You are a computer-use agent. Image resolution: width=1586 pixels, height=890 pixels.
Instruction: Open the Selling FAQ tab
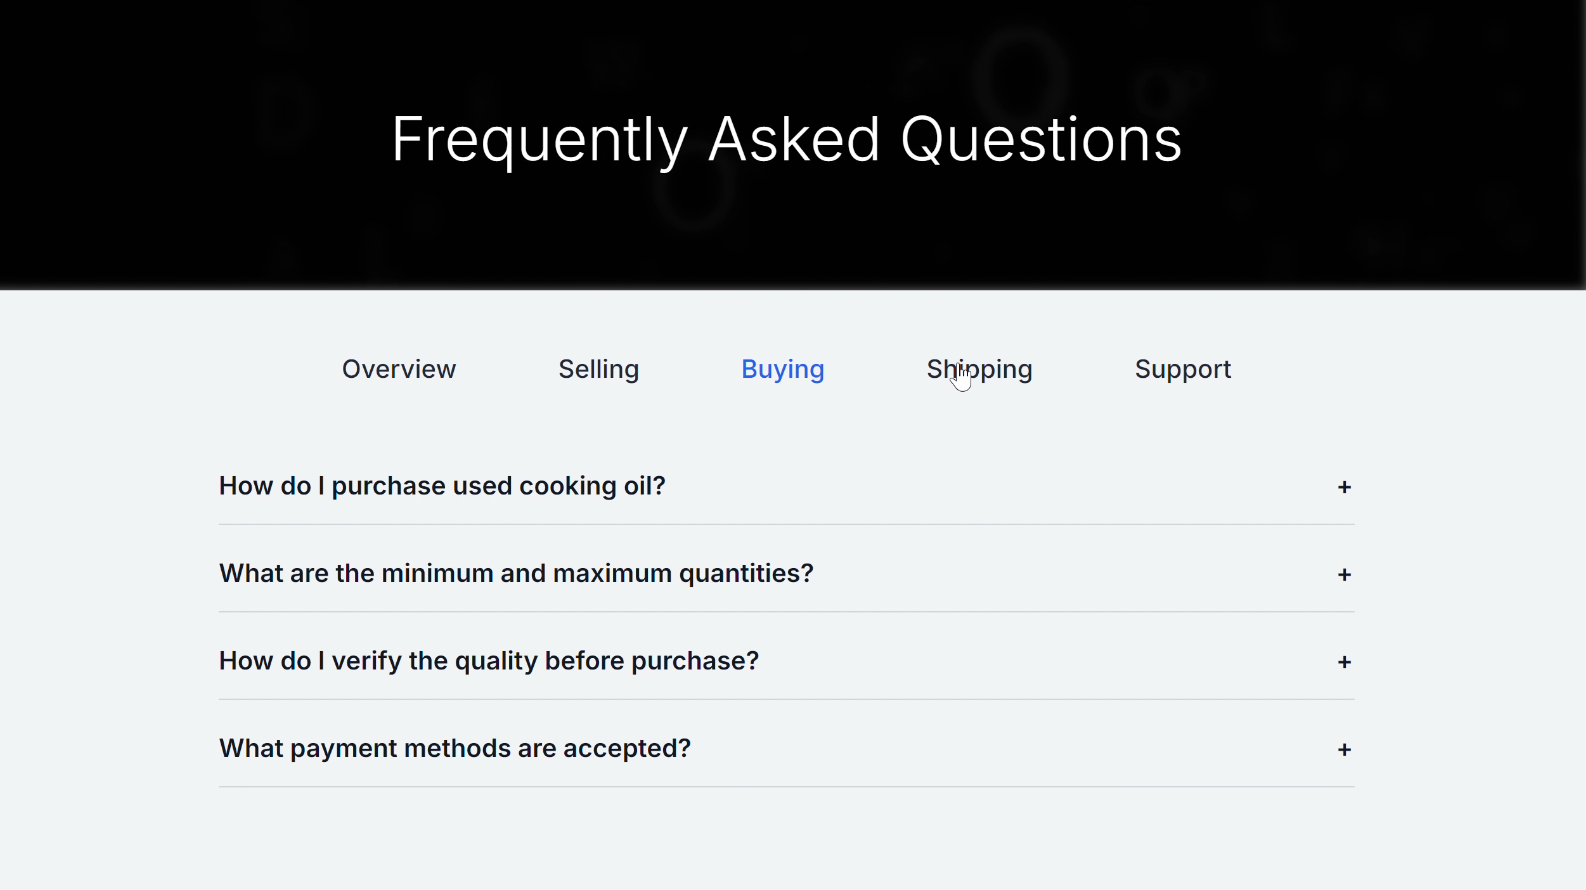click(598, 369)
